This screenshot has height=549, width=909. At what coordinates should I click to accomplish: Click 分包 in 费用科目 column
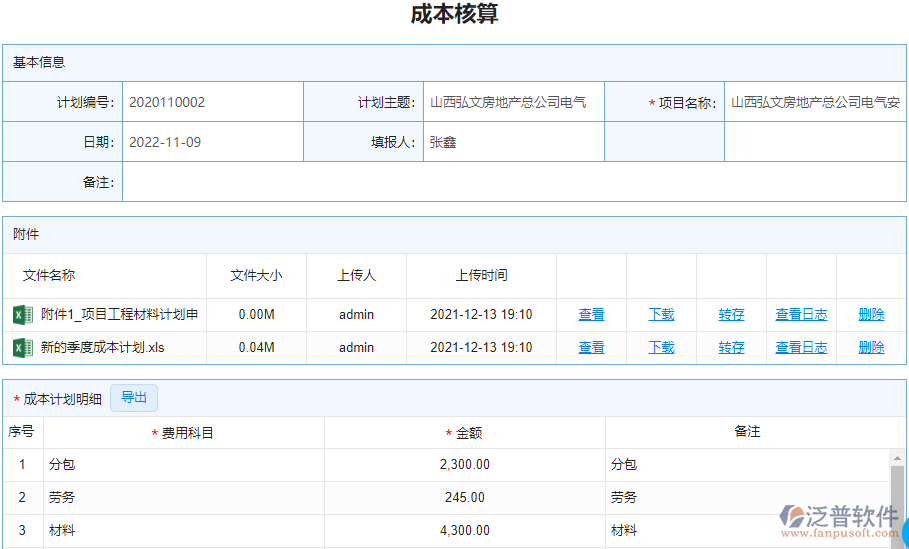(x=62, y=465)
